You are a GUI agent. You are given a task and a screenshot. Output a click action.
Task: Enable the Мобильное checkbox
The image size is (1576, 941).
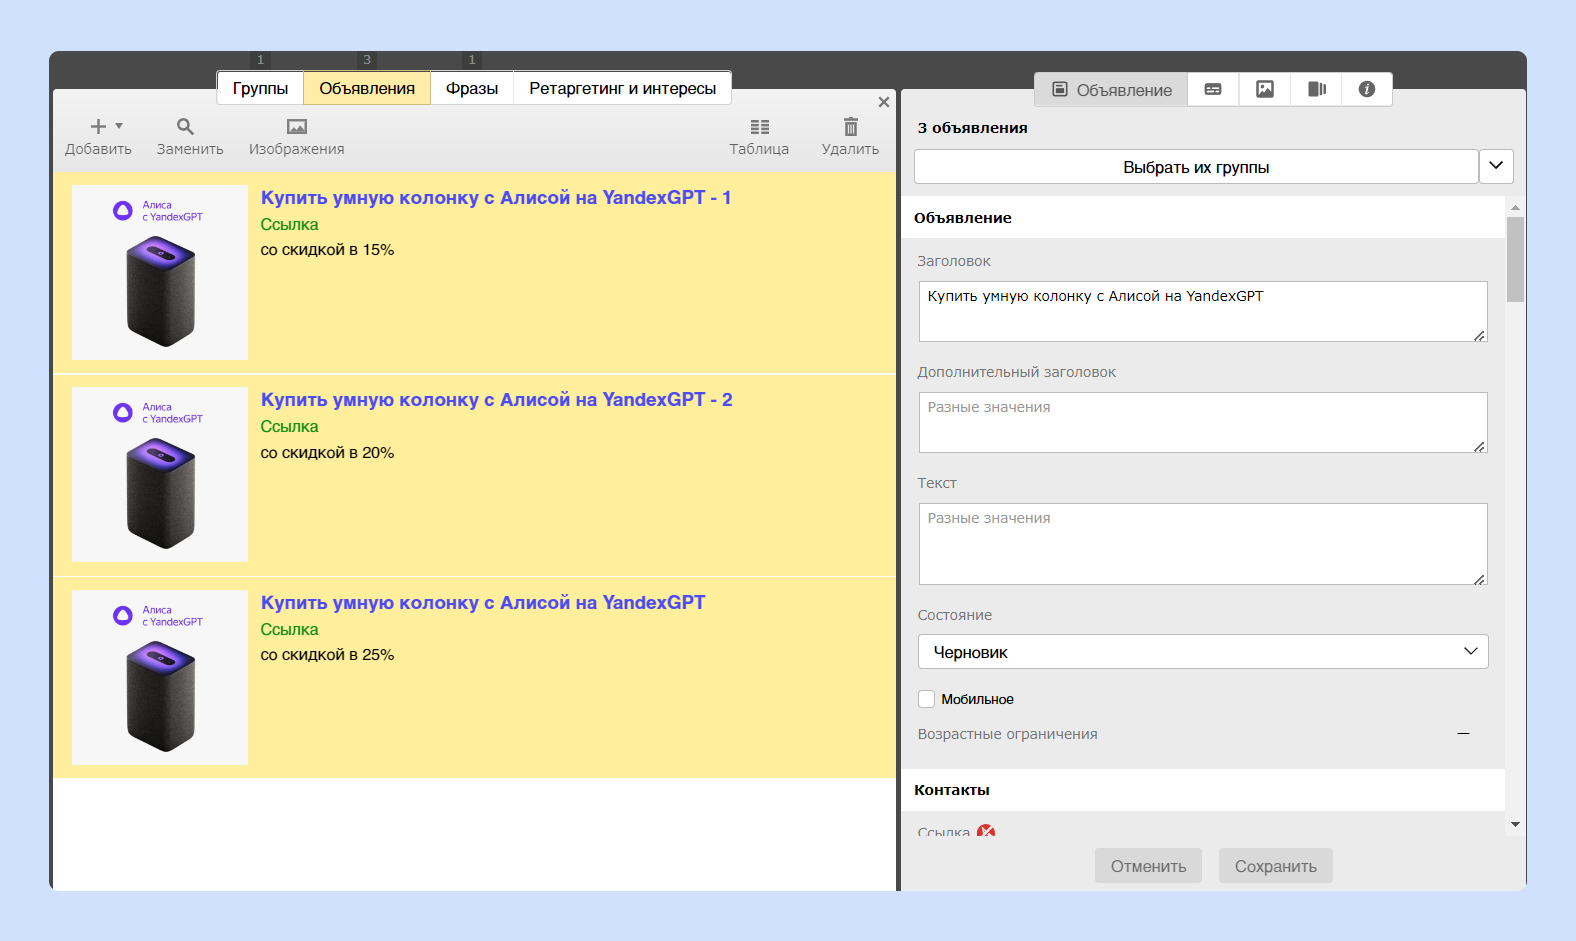(x=927, y=699)
